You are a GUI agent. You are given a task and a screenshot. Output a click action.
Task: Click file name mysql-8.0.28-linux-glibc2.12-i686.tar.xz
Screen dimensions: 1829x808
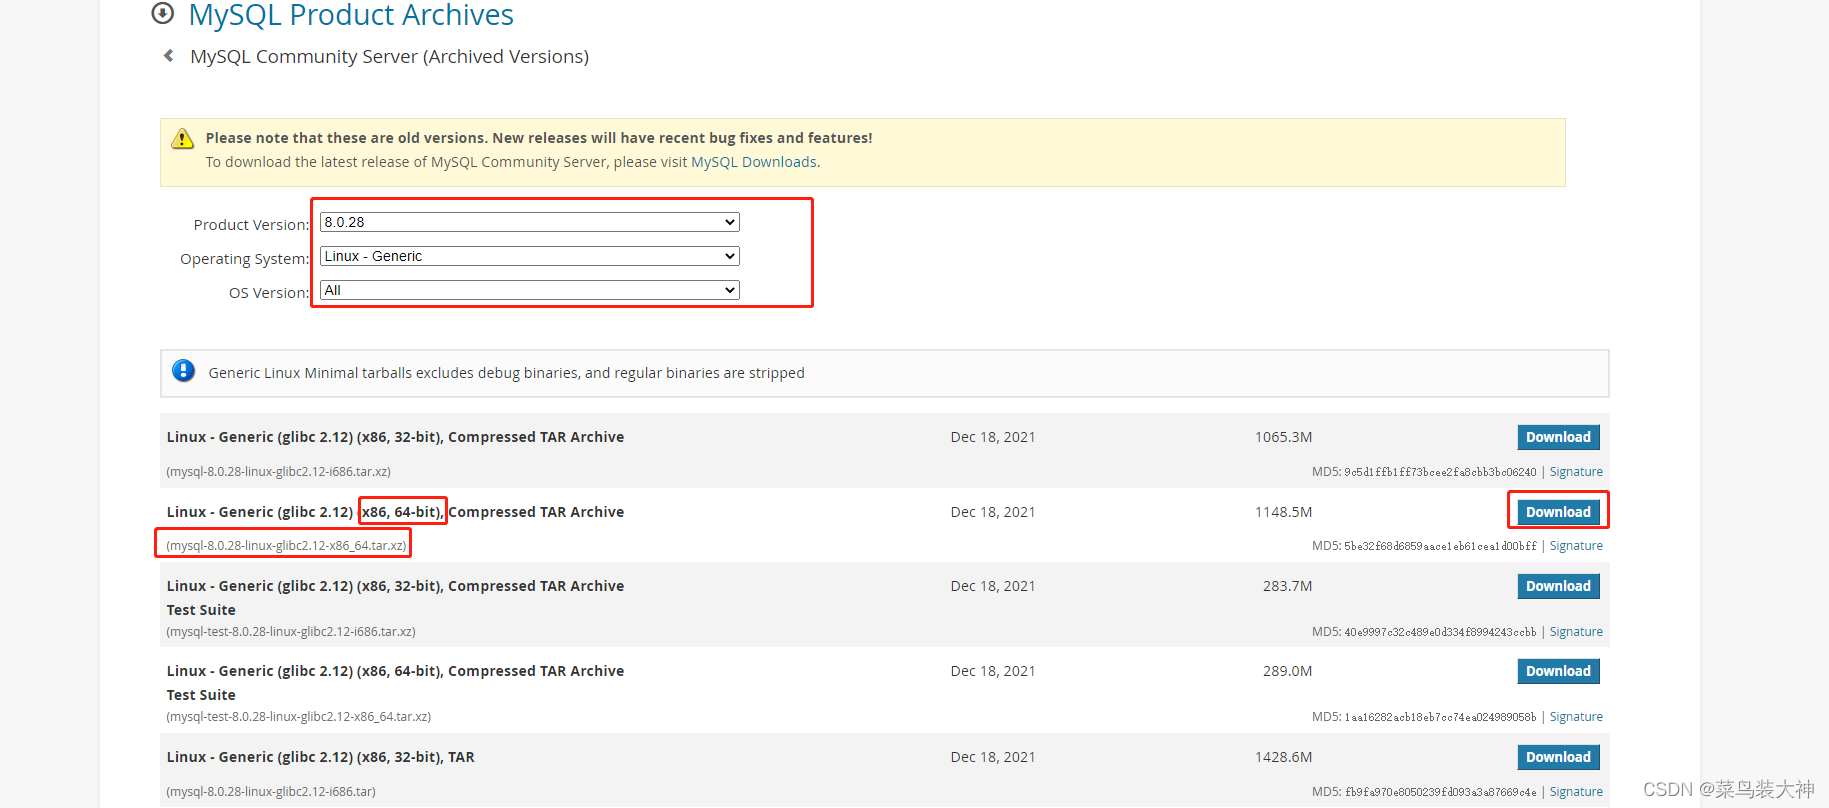tap(278, 472)
